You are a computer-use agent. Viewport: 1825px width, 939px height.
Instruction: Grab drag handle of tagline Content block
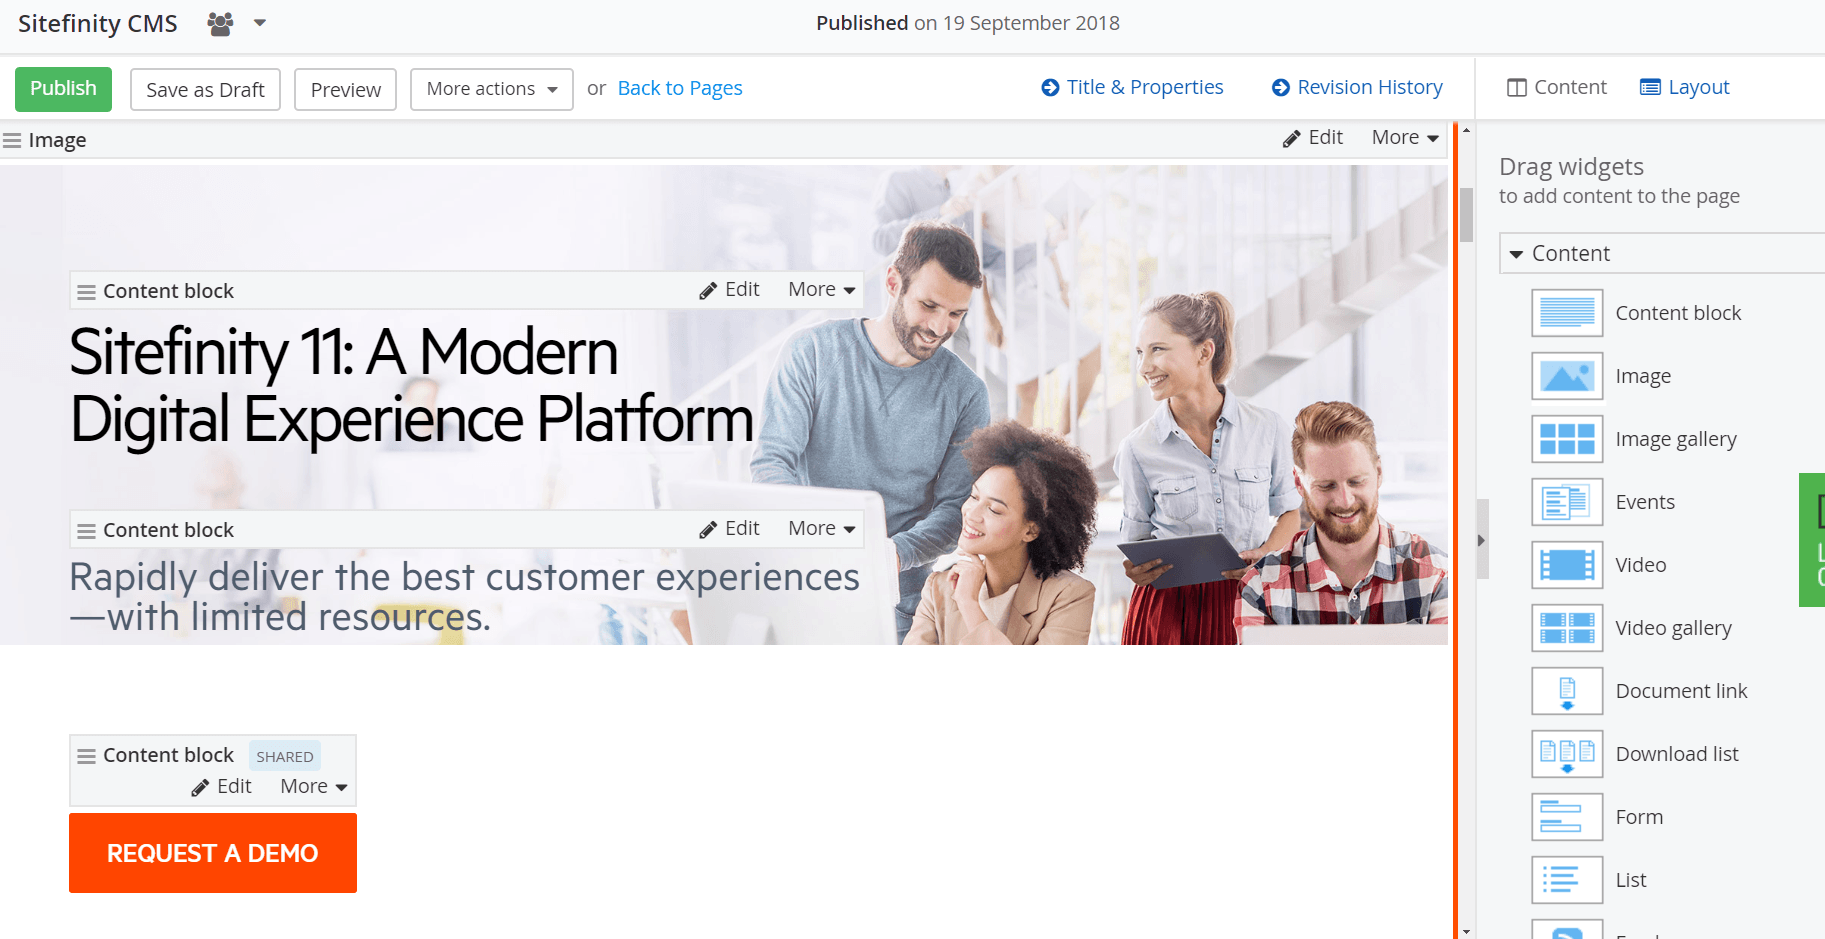(87, 531)
